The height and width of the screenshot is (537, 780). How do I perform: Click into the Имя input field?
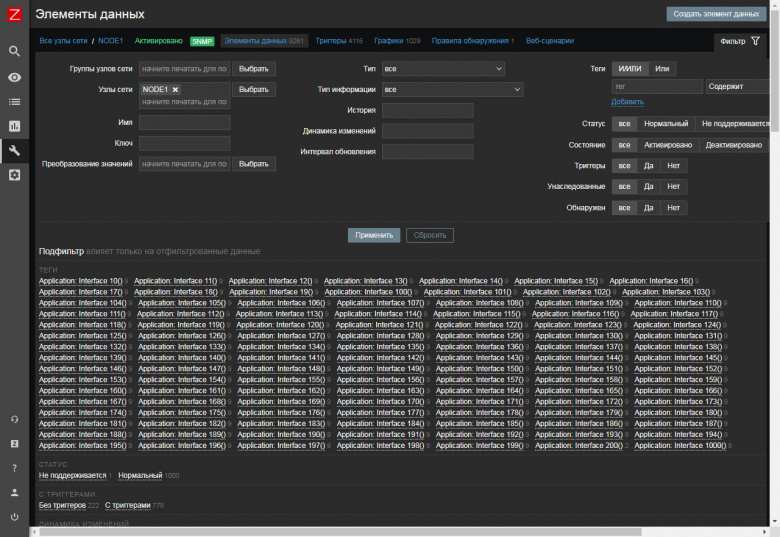[x=184, y=123]
